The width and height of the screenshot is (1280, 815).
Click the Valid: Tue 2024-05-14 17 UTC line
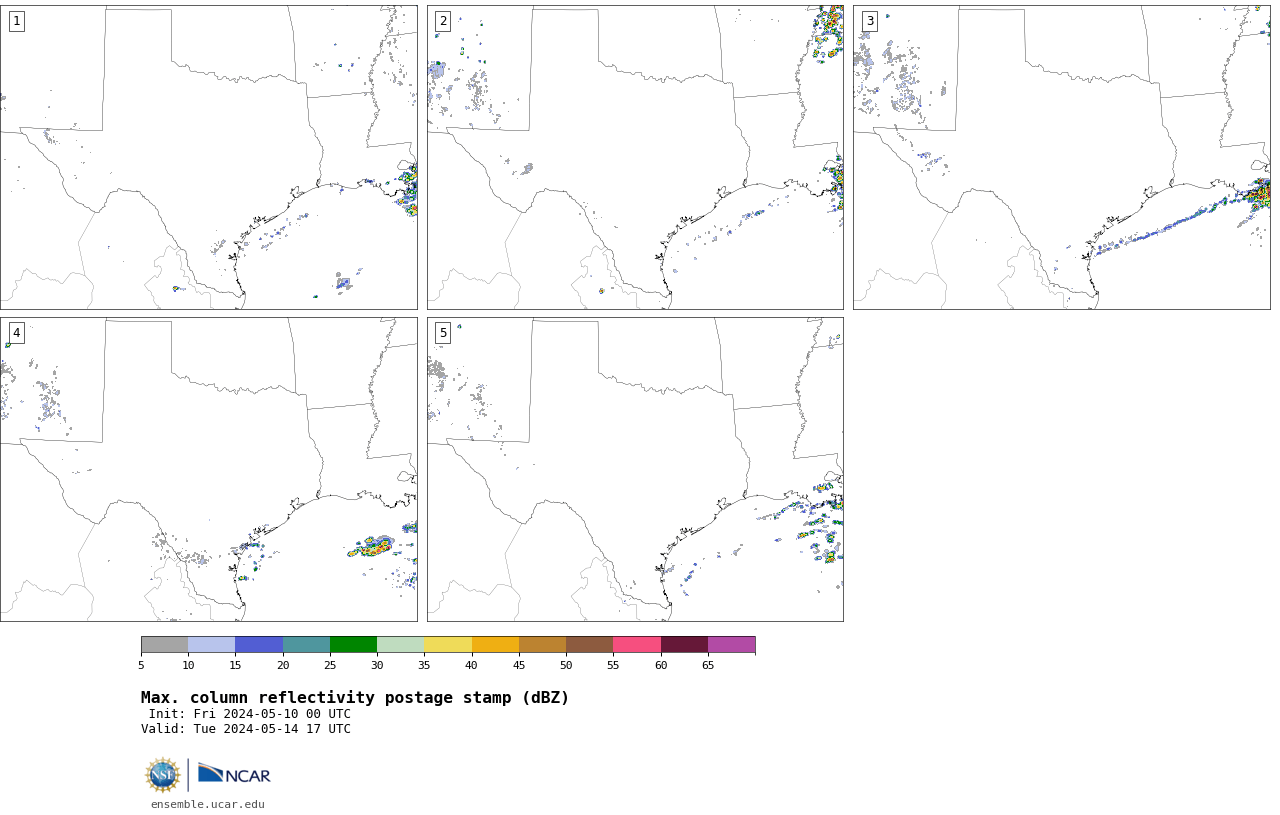[246, 729]
